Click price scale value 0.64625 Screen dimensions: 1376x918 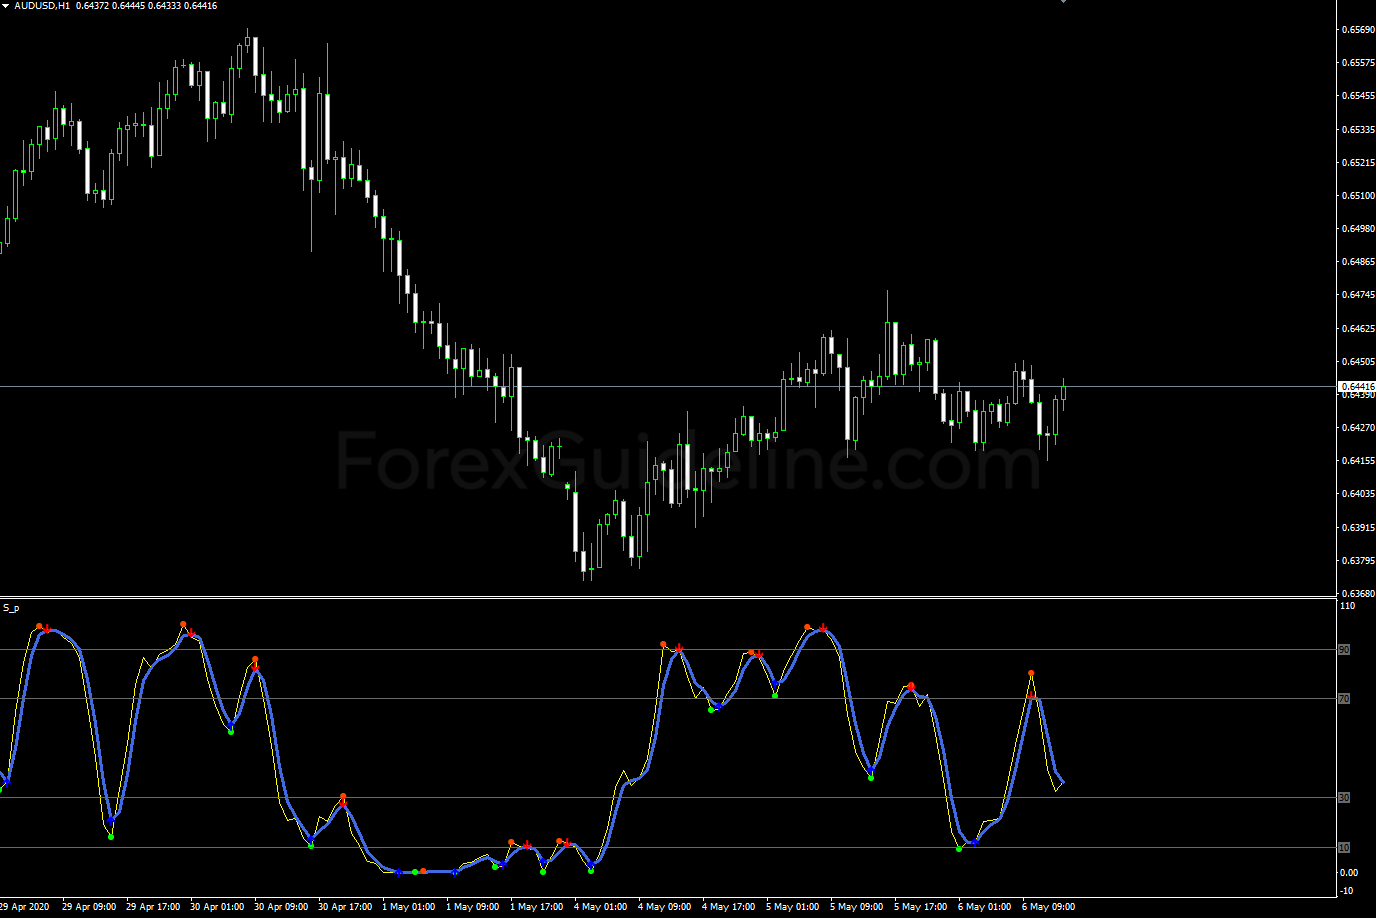click(x=1357, y=328)
